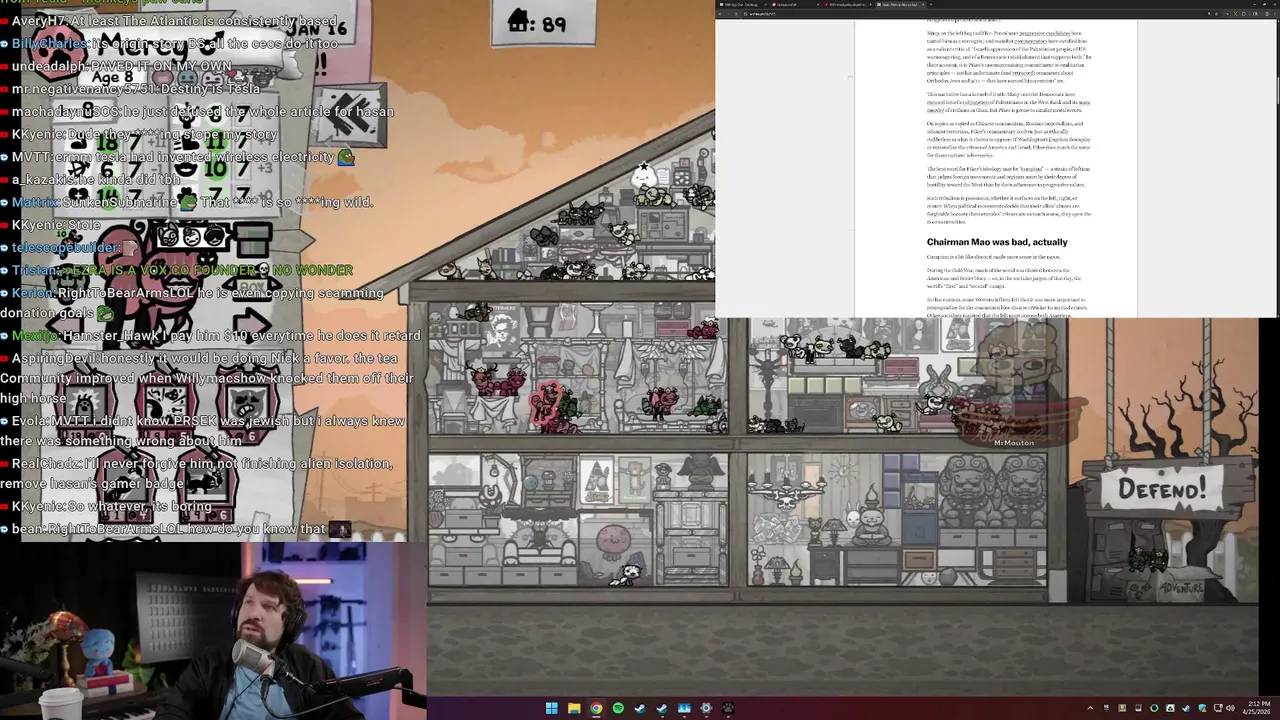Click chat username 'AveryH7'

point(38,21)
